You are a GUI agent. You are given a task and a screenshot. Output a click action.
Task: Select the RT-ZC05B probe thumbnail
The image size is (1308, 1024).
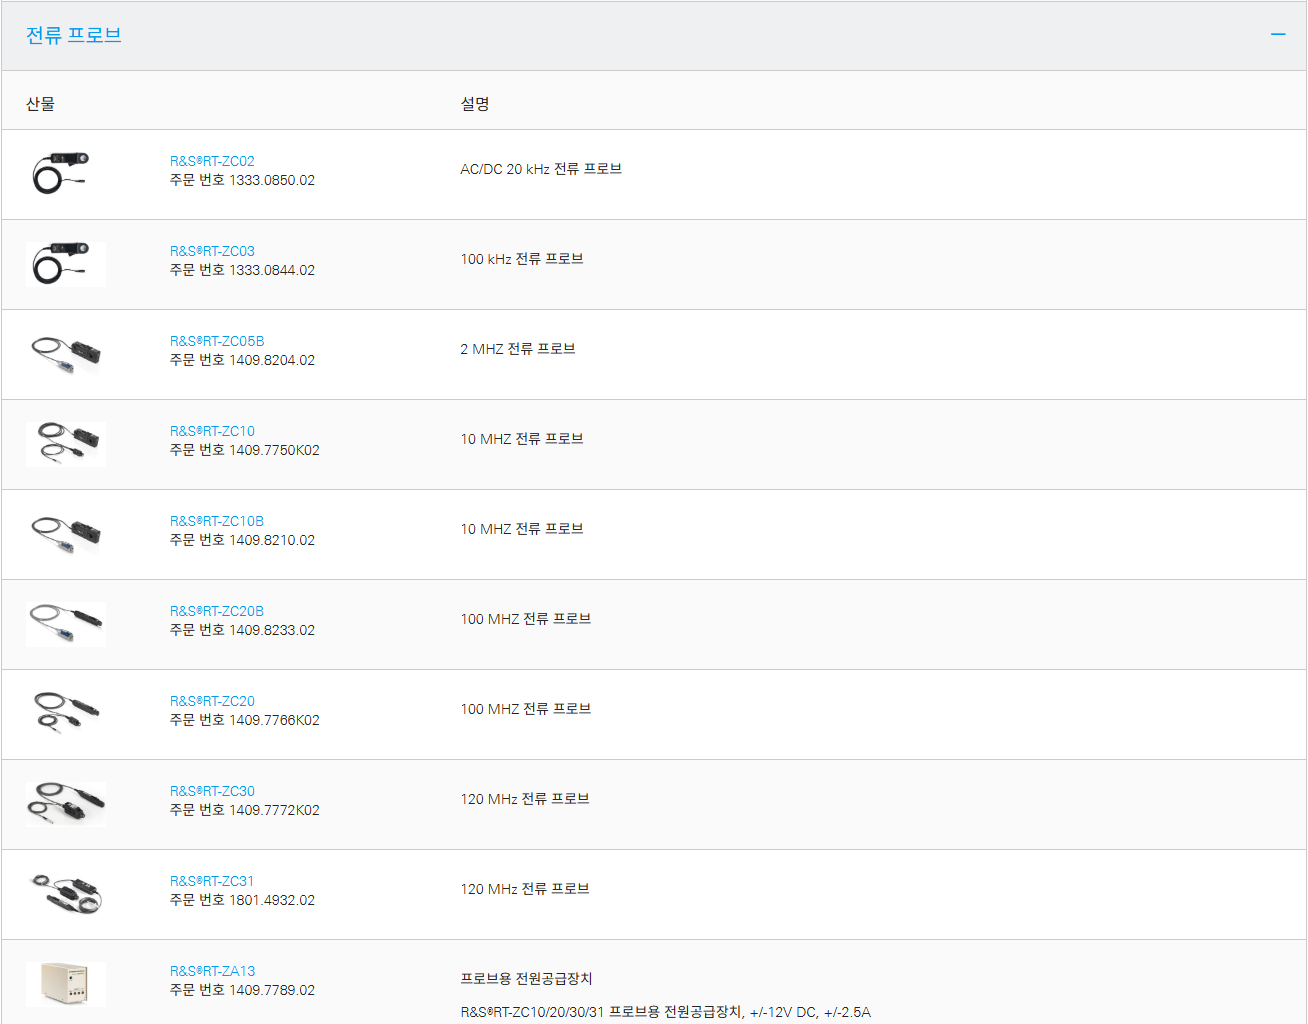click(x=65, y=354)
